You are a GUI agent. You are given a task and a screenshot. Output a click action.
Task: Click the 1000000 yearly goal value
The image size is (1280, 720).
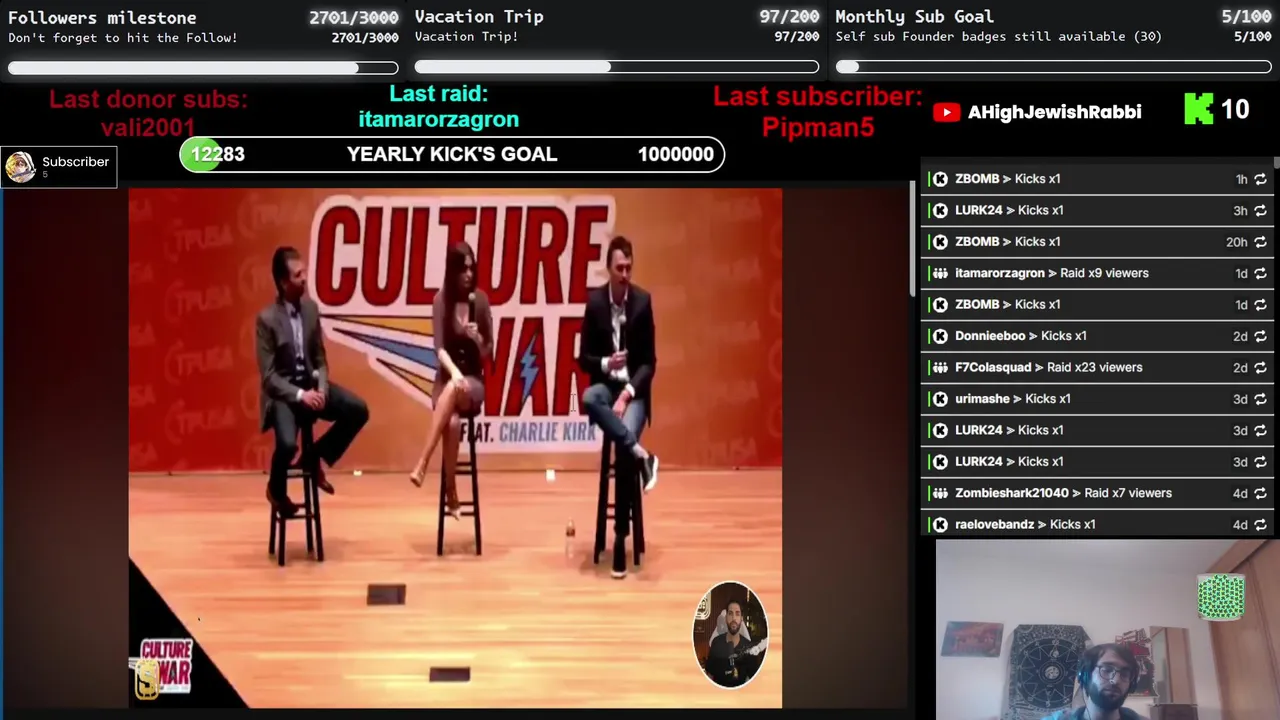[675, 154]
